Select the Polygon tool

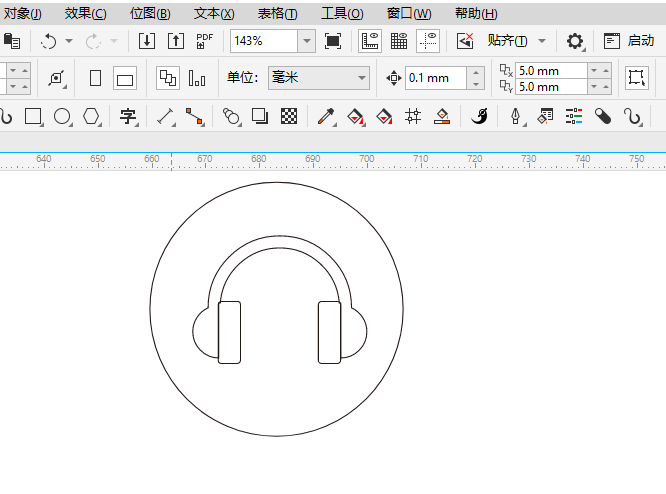[92, 116]
